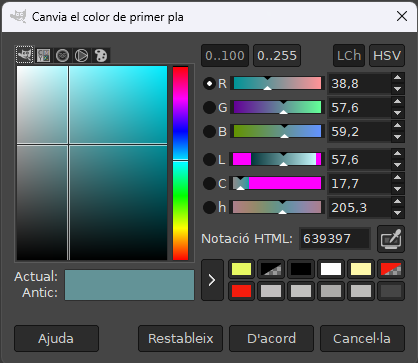
Task: Select the h hue radio button
Action: coord(209,207)
